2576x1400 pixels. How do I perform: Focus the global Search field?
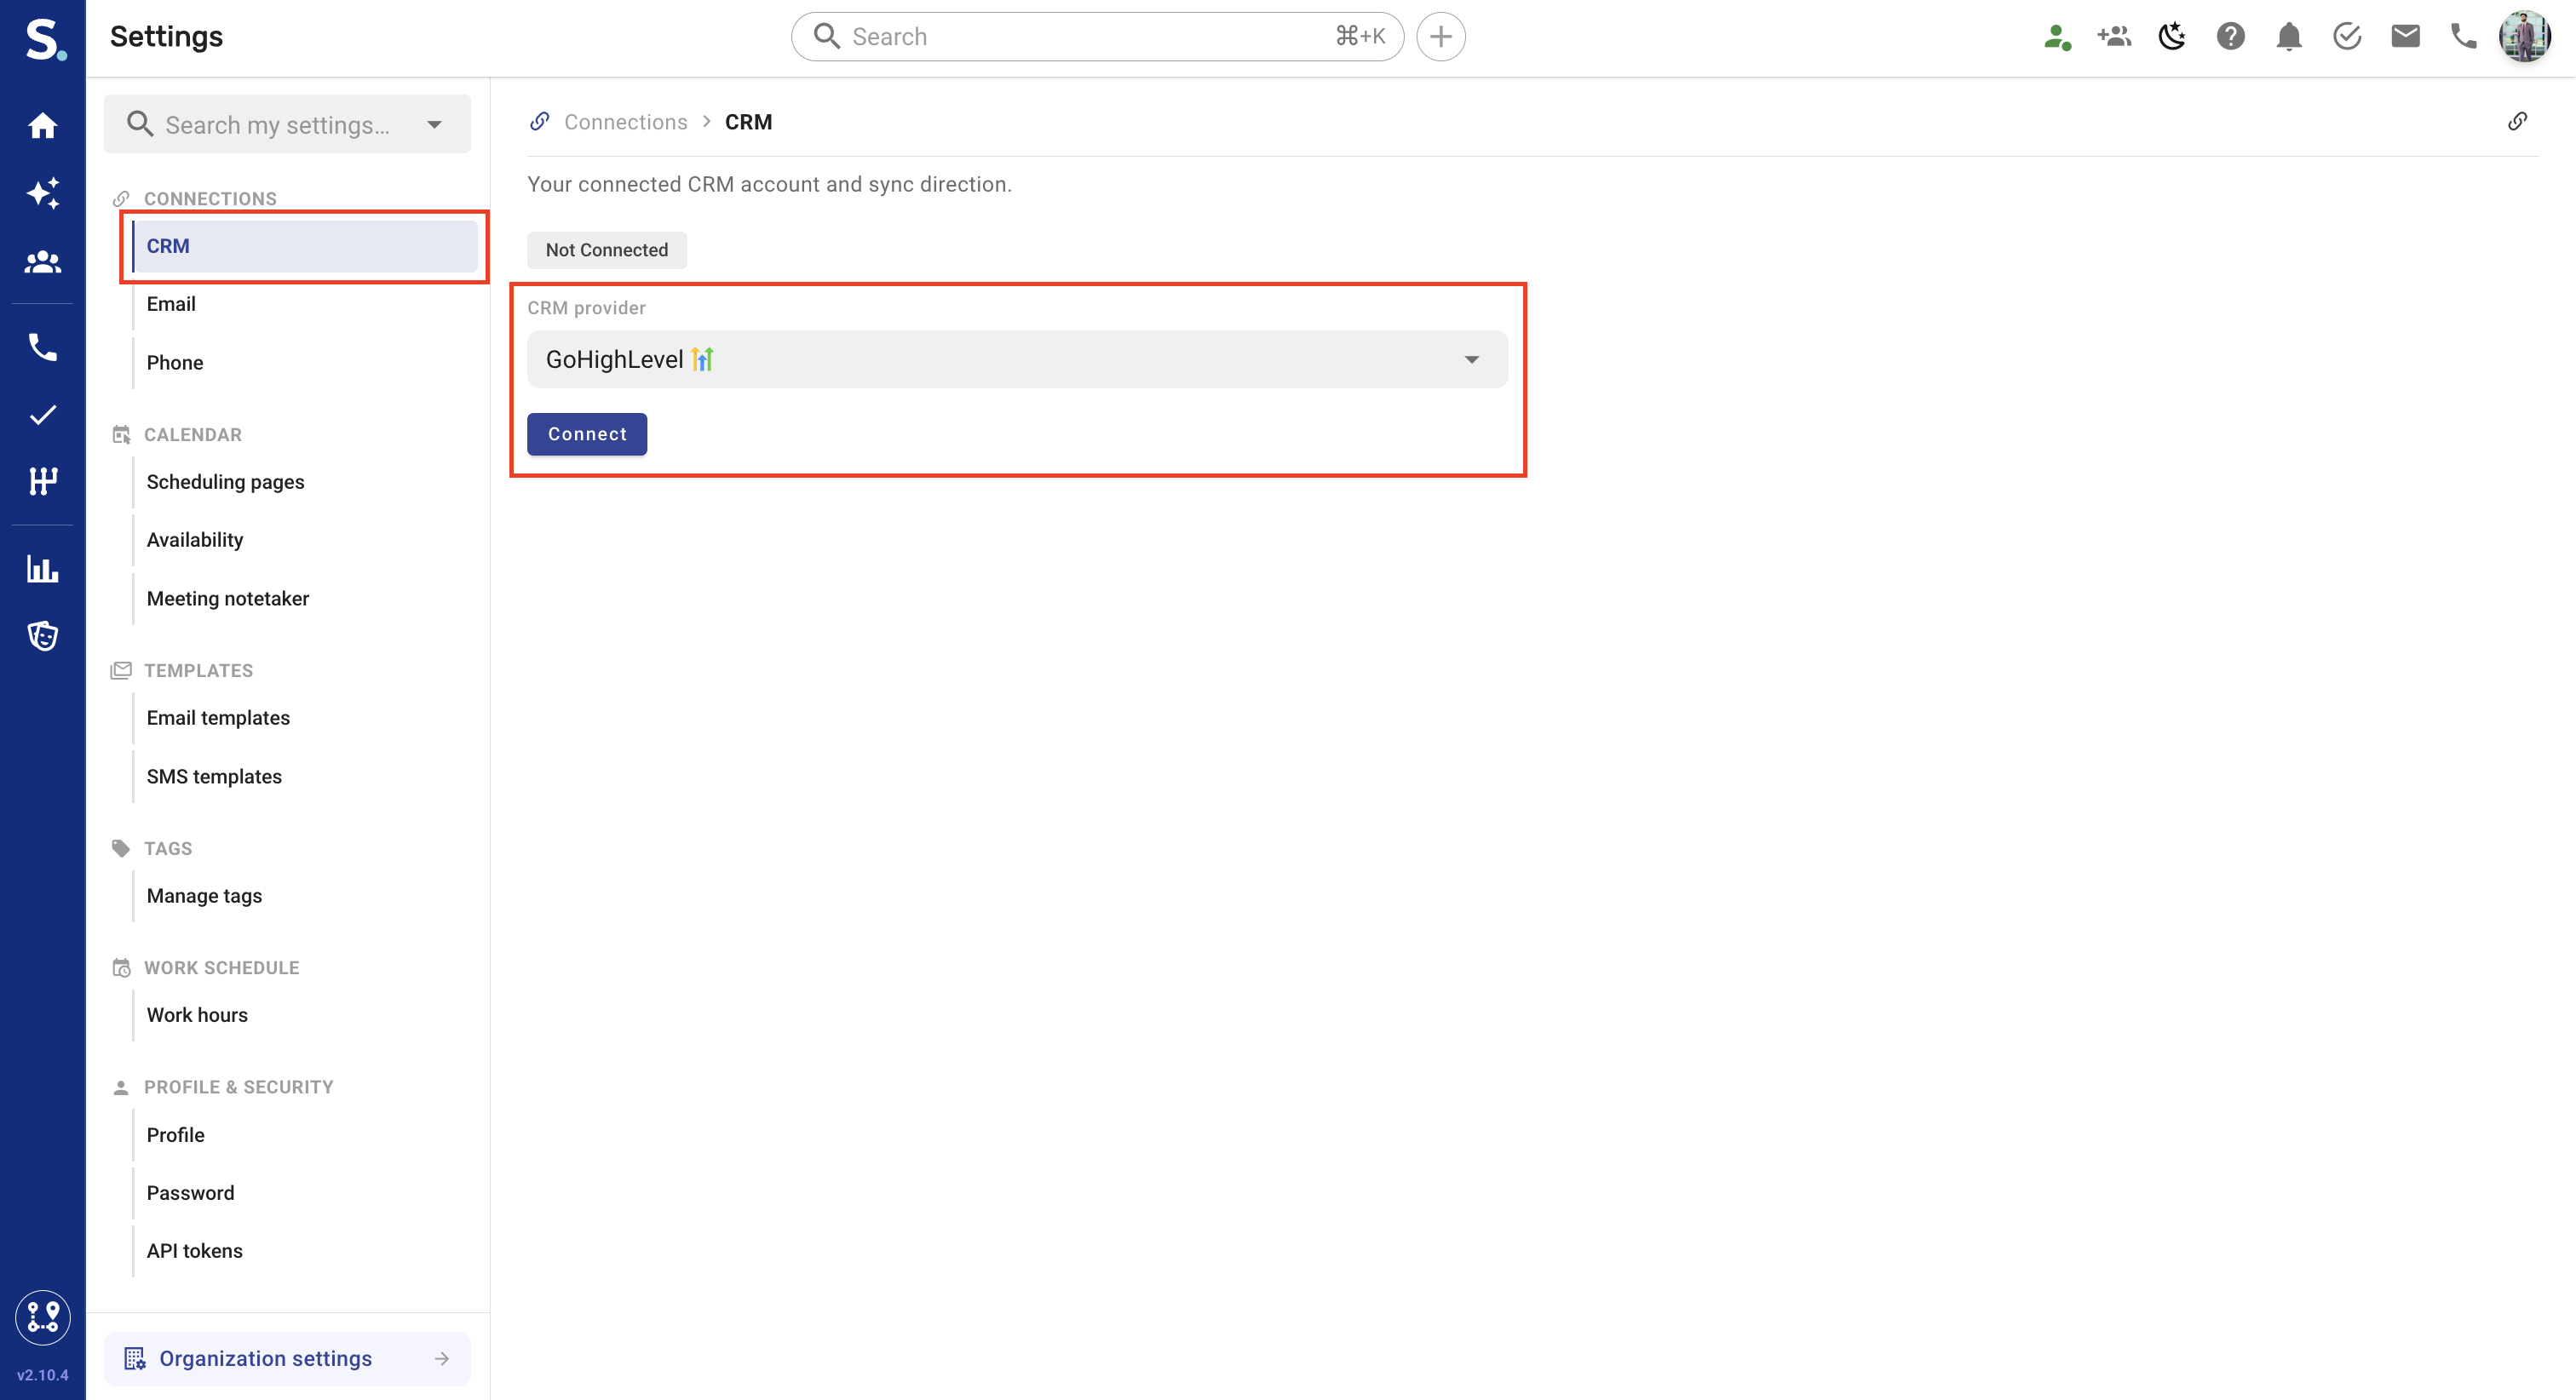click(1097, 37)
